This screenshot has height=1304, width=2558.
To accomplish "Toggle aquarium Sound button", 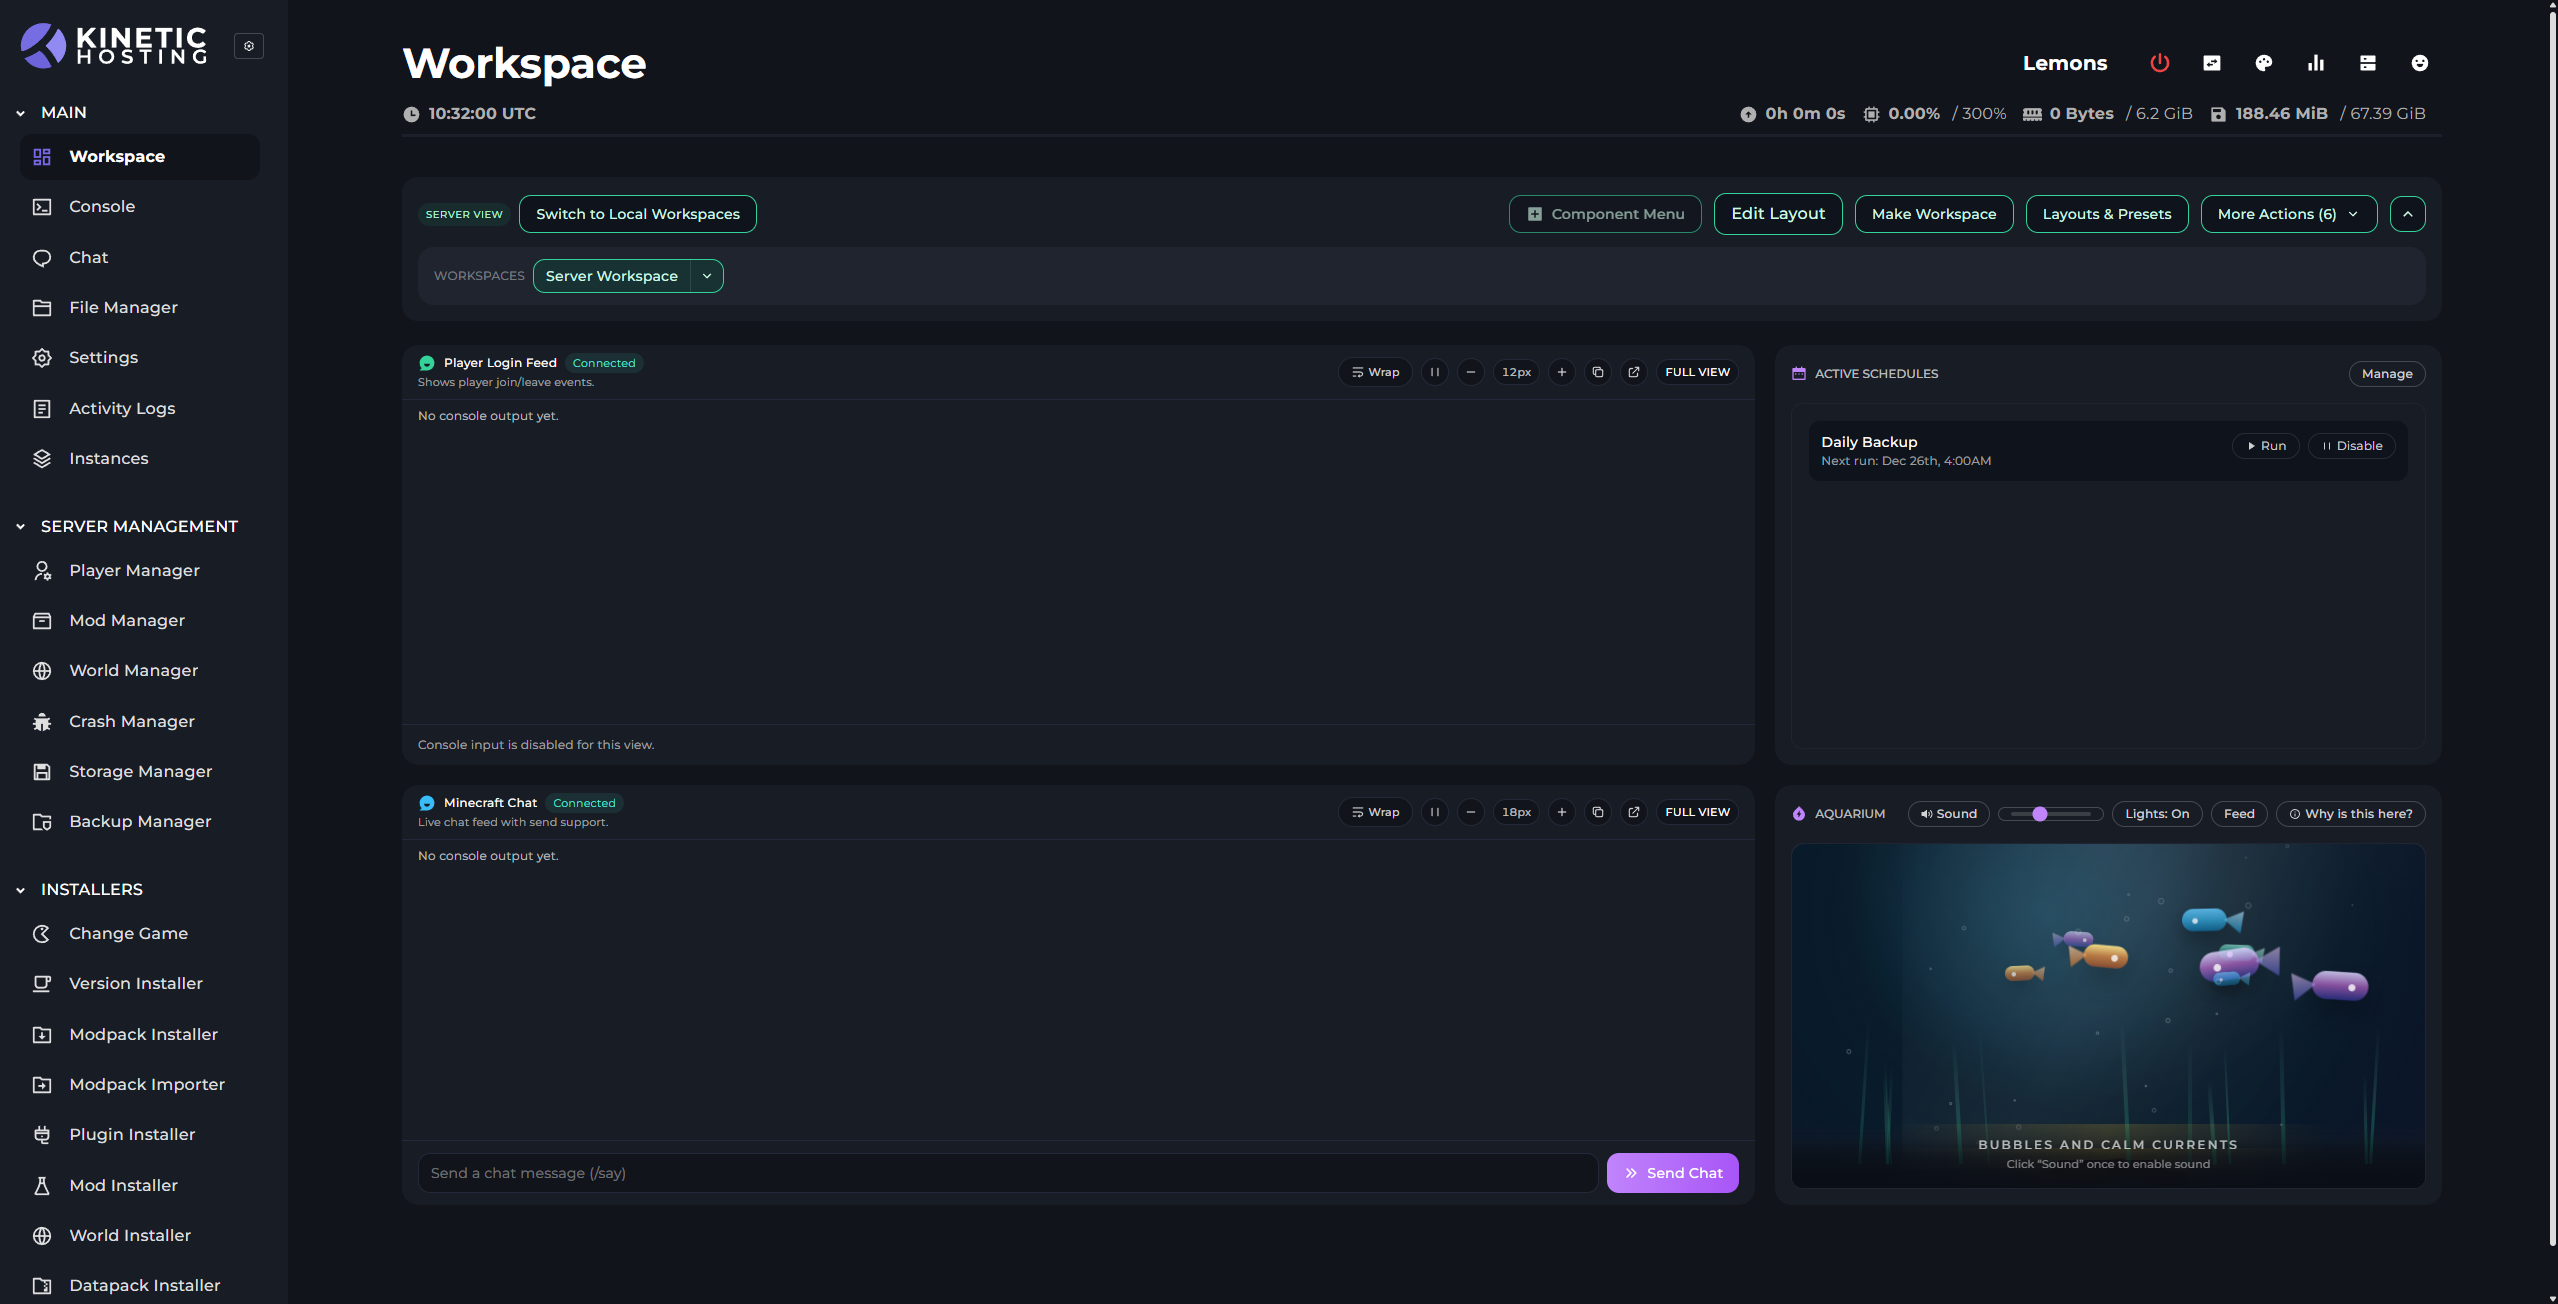I will [1949, 814].
